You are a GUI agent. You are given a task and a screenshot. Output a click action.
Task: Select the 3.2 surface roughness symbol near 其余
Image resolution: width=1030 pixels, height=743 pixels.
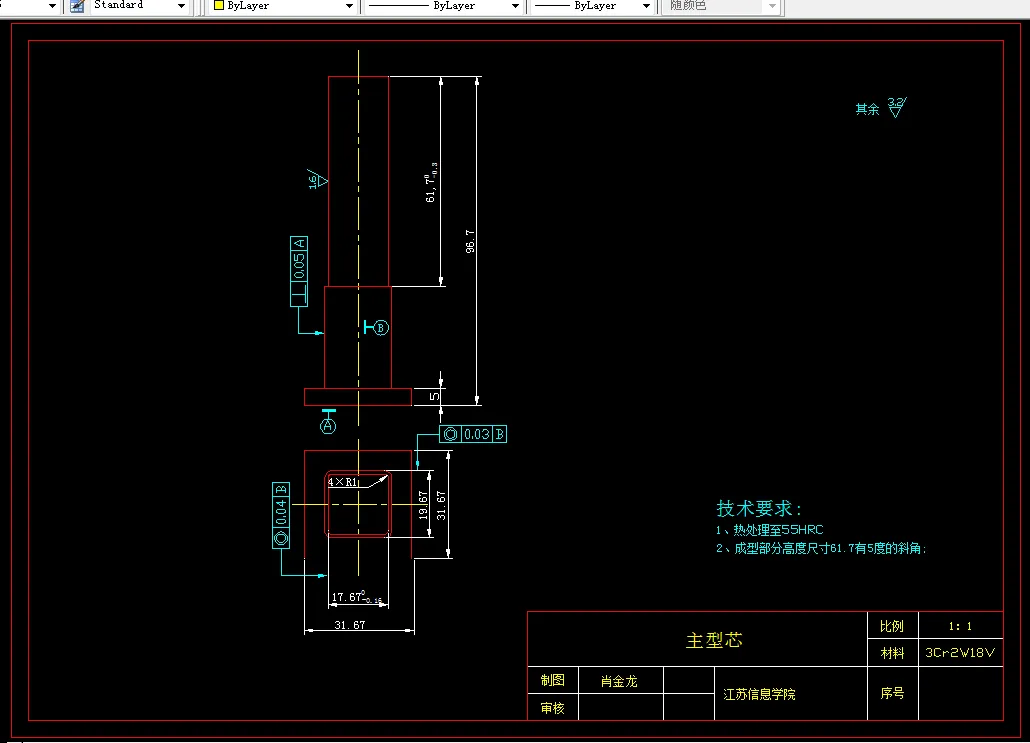[897, 107]
